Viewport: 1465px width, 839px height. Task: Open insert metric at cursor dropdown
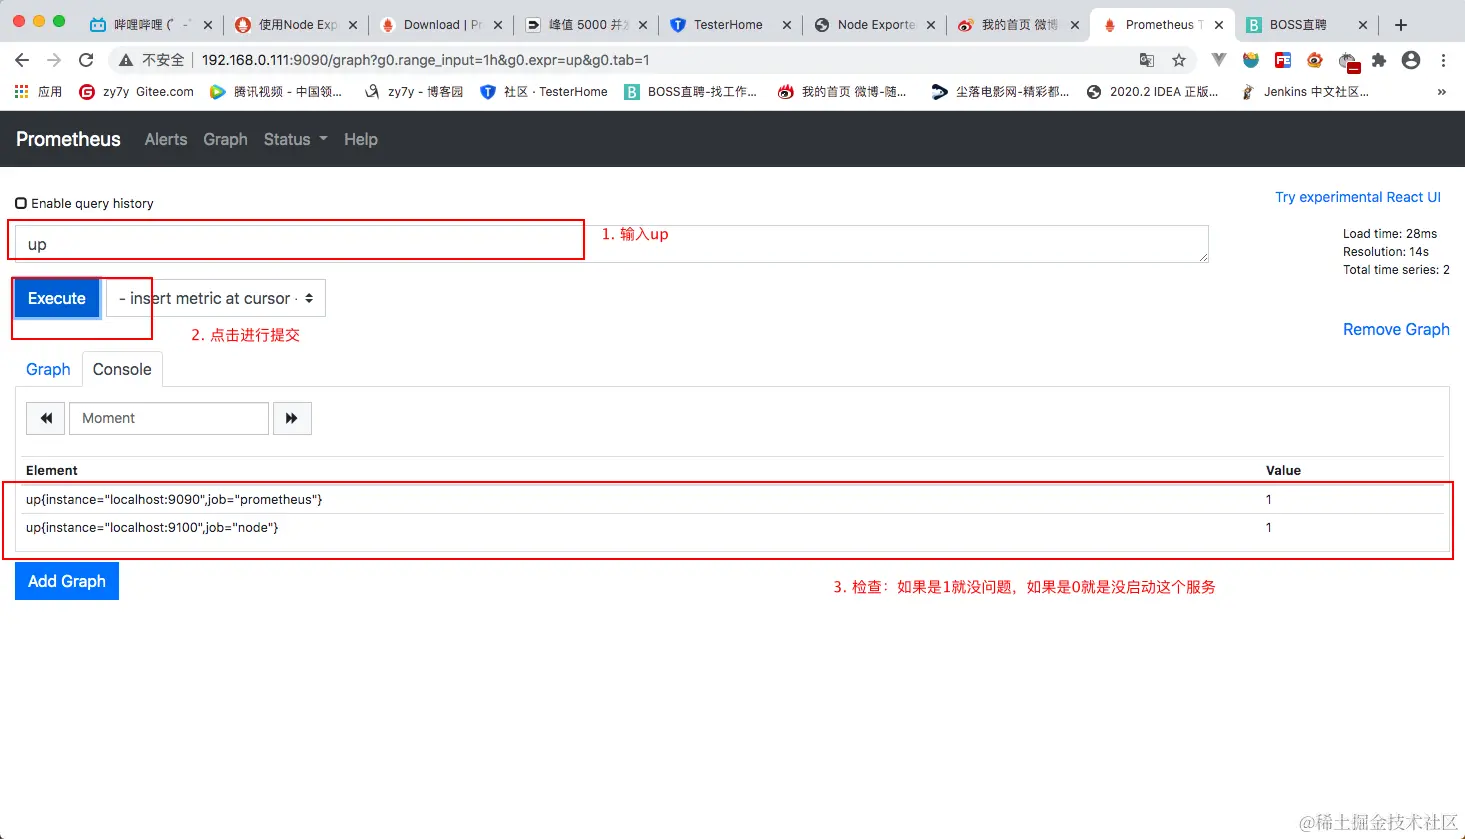(x=216, y=298)
